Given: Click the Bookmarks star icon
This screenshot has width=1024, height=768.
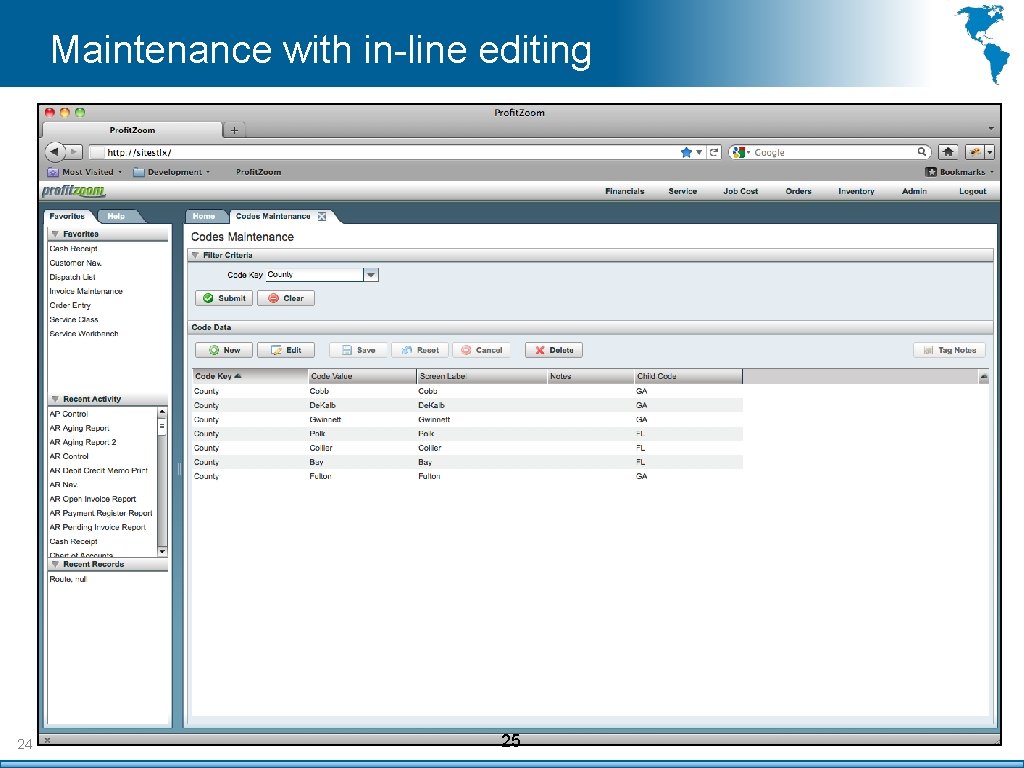Looking at the screenshot, I should pyautogui.click(x=931, y=172).
